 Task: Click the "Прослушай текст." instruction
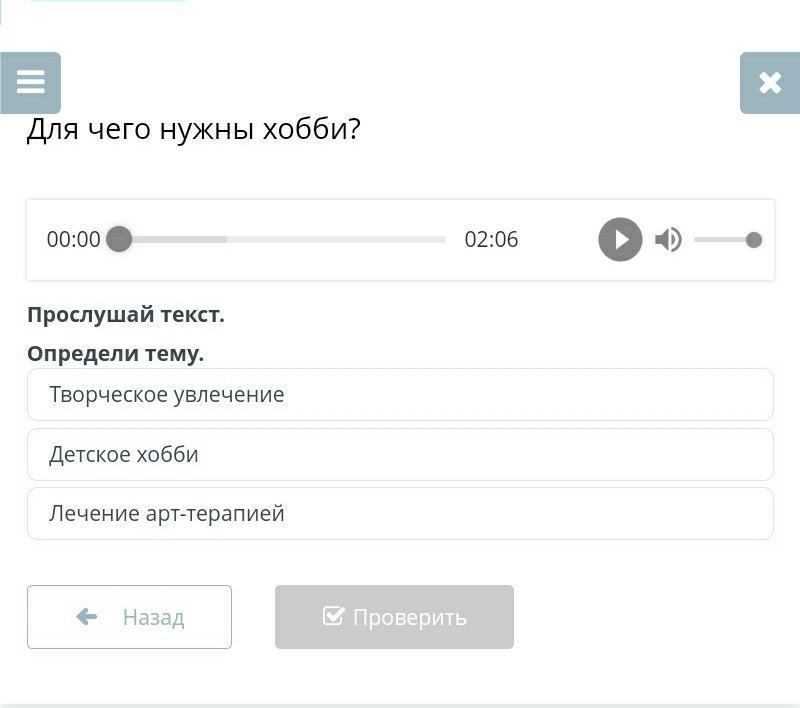pyautogui.click(x=126, y=315)
